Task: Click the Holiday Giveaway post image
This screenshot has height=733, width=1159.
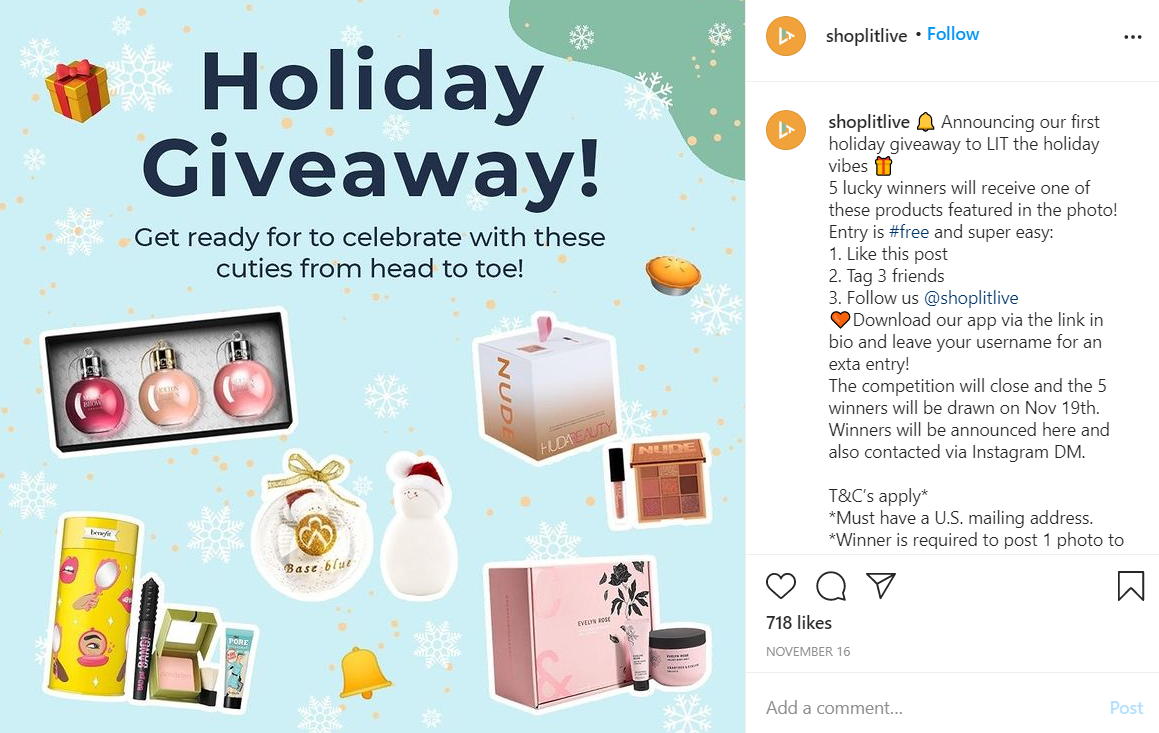Action: pos(373,366)
